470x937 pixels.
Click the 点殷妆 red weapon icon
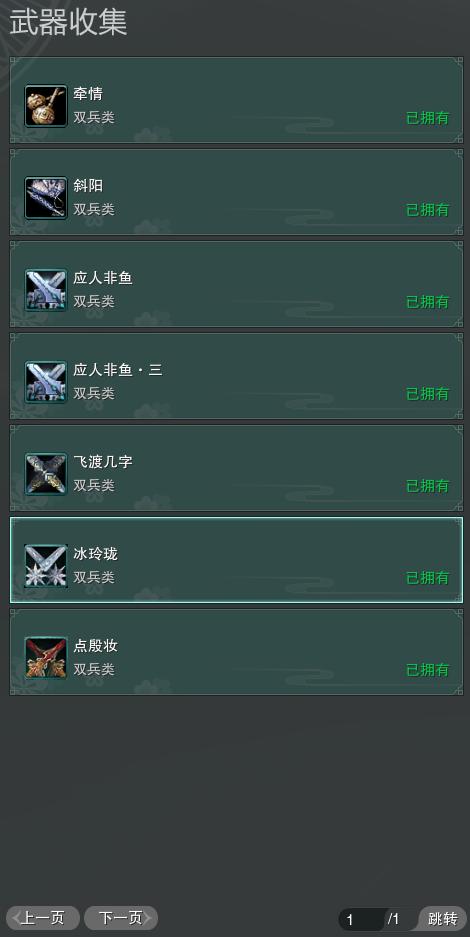coord(46,658)
